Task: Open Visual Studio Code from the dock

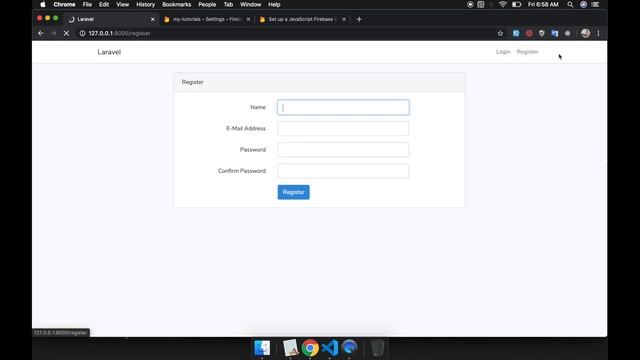Action: 330,348
